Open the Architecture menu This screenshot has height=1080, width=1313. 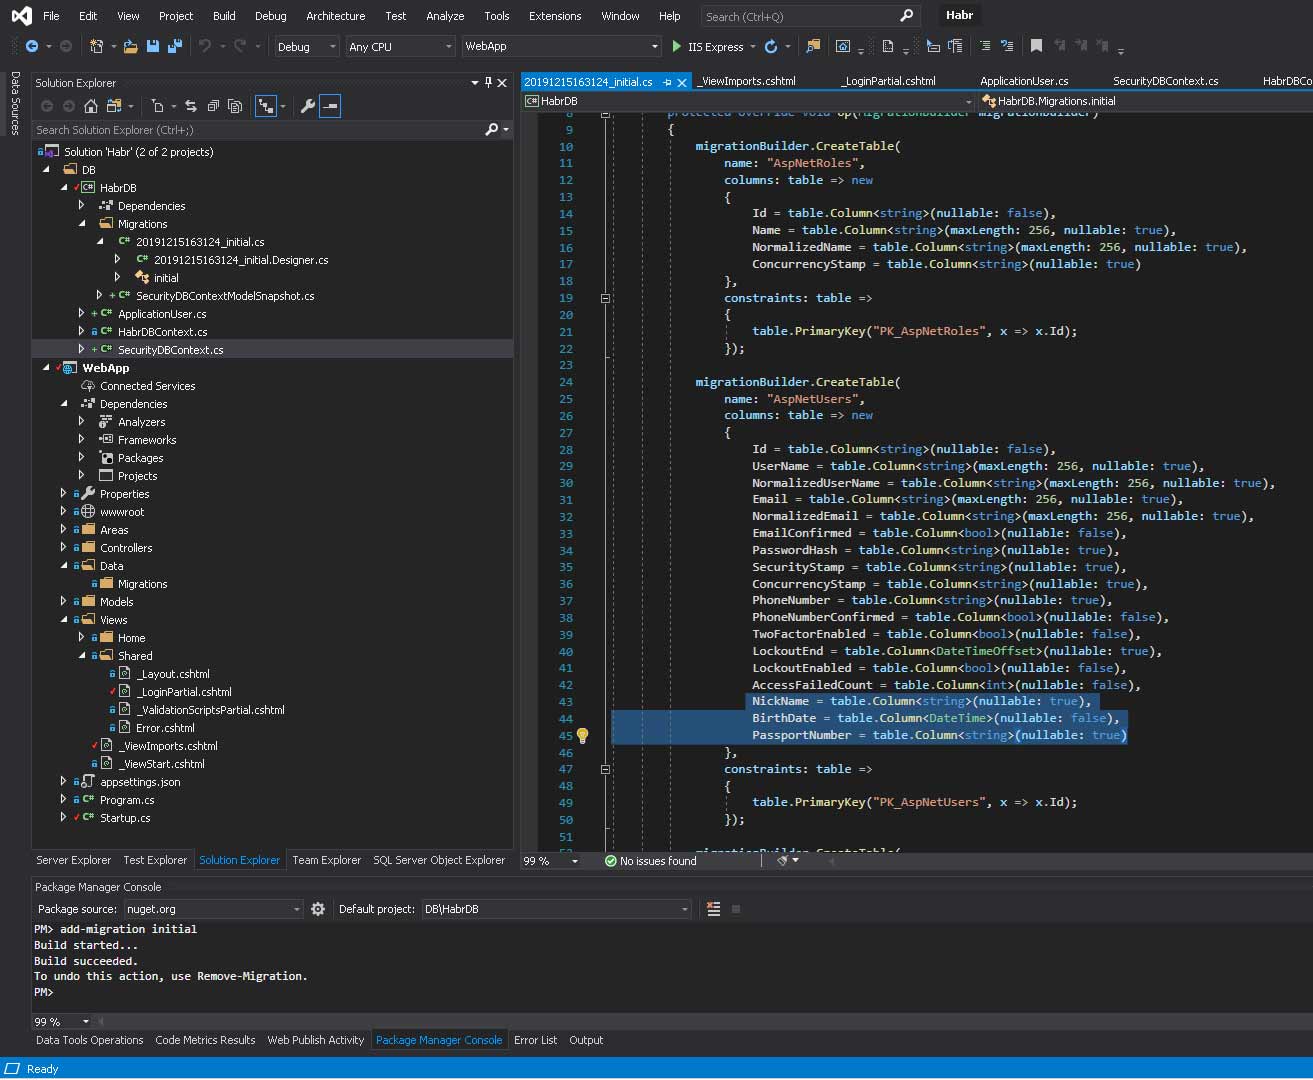click(x=335, y=16)
